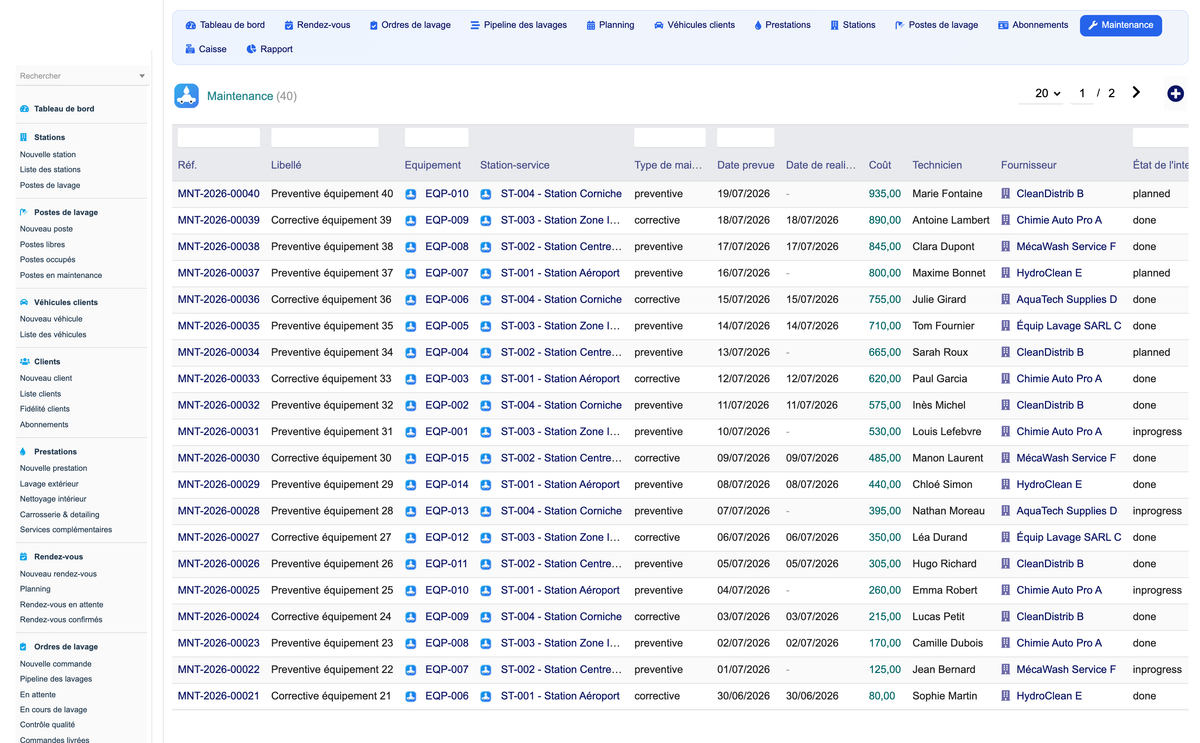This screenshot has height=743, width=1200.
Task: Sort by the Fournisseur column header
Action: [1029, 165]
